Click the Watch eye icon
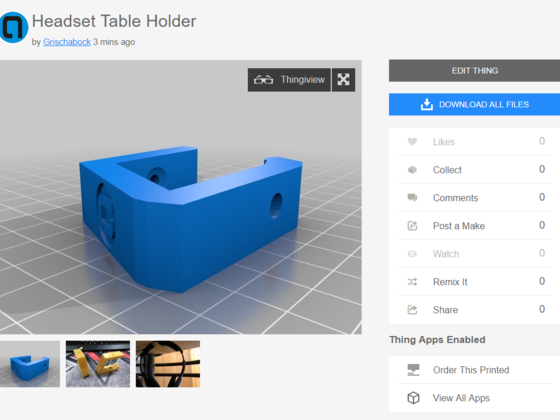Viewport: 560px width, 420px height. 412,254
